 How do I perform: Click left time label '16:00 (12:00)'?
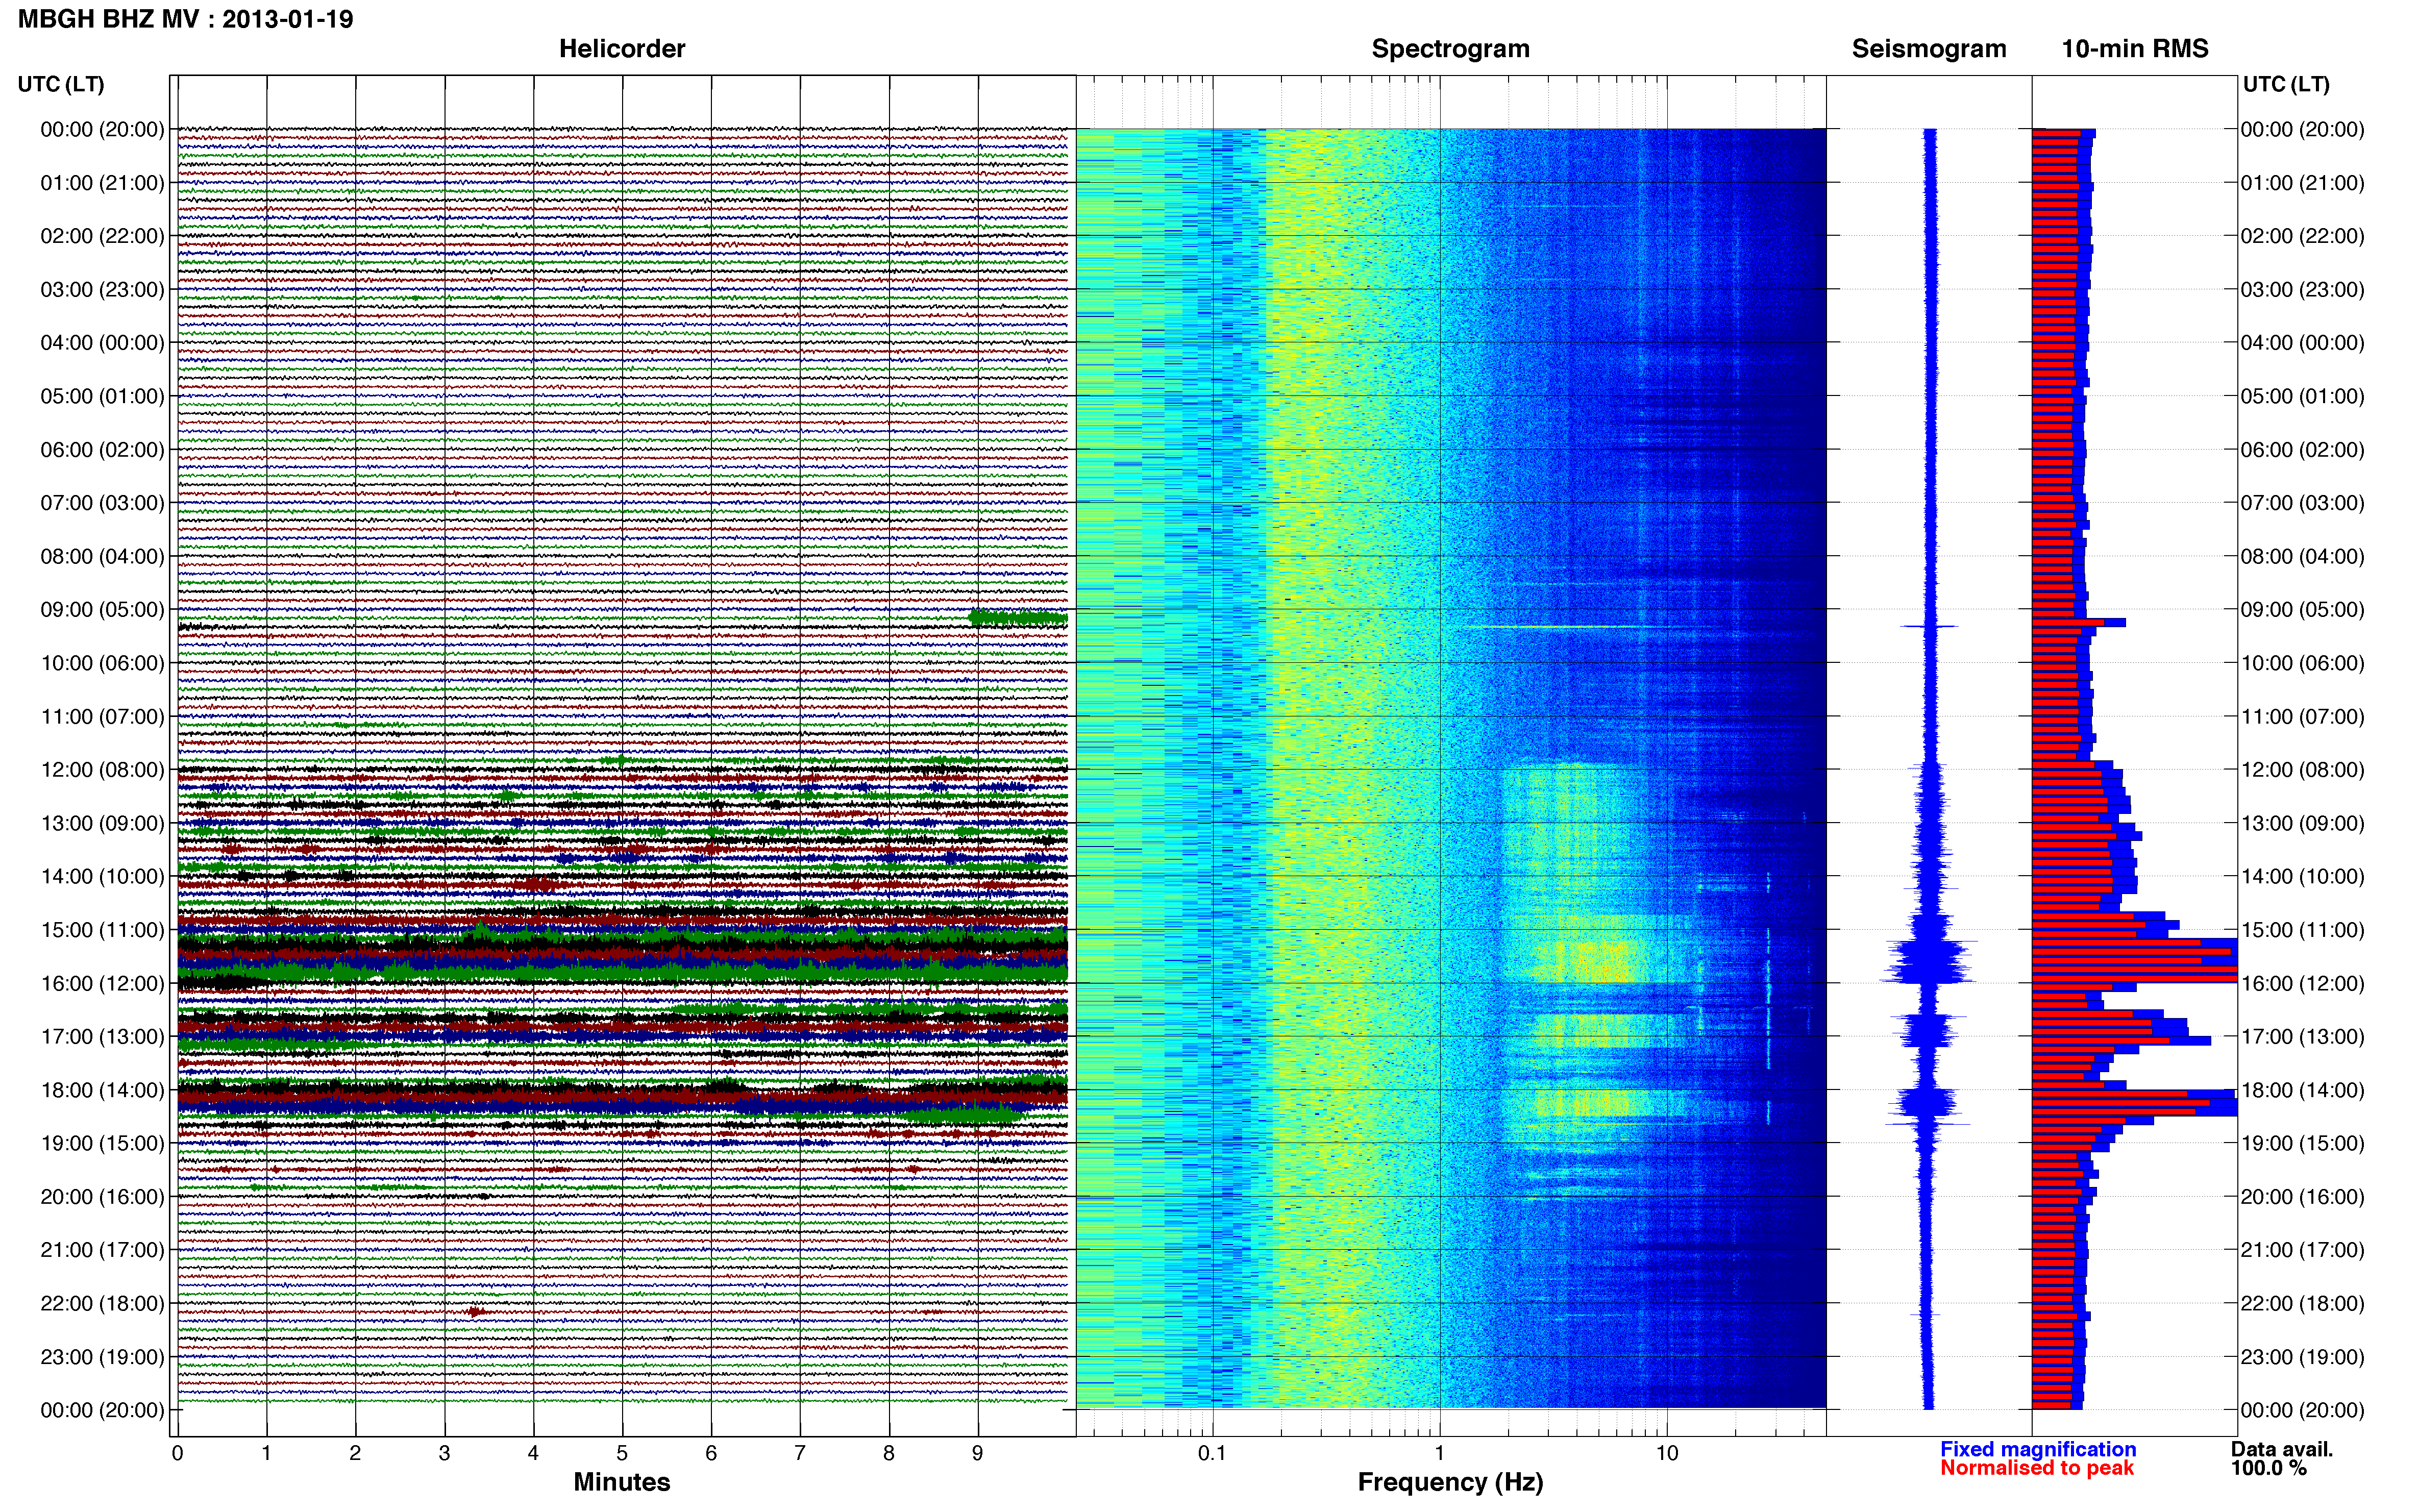click(102, 983)
